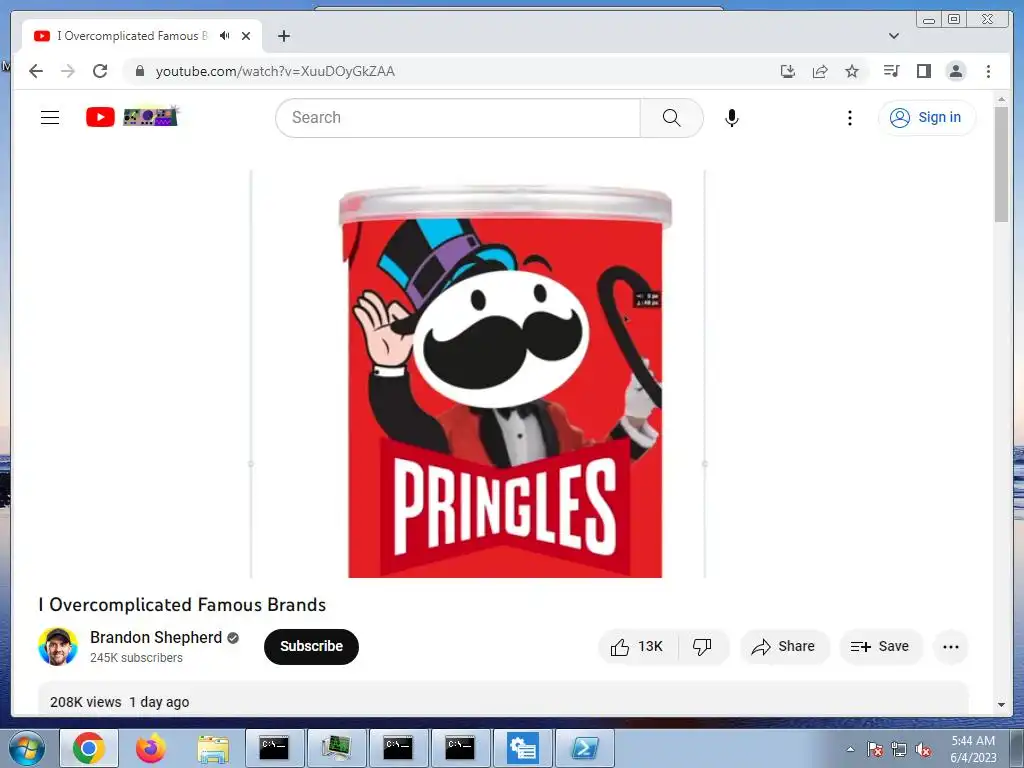Reload the YouTube page
Image resolution: width=1024 pixels, height=768 pixels.
(100, 71)
